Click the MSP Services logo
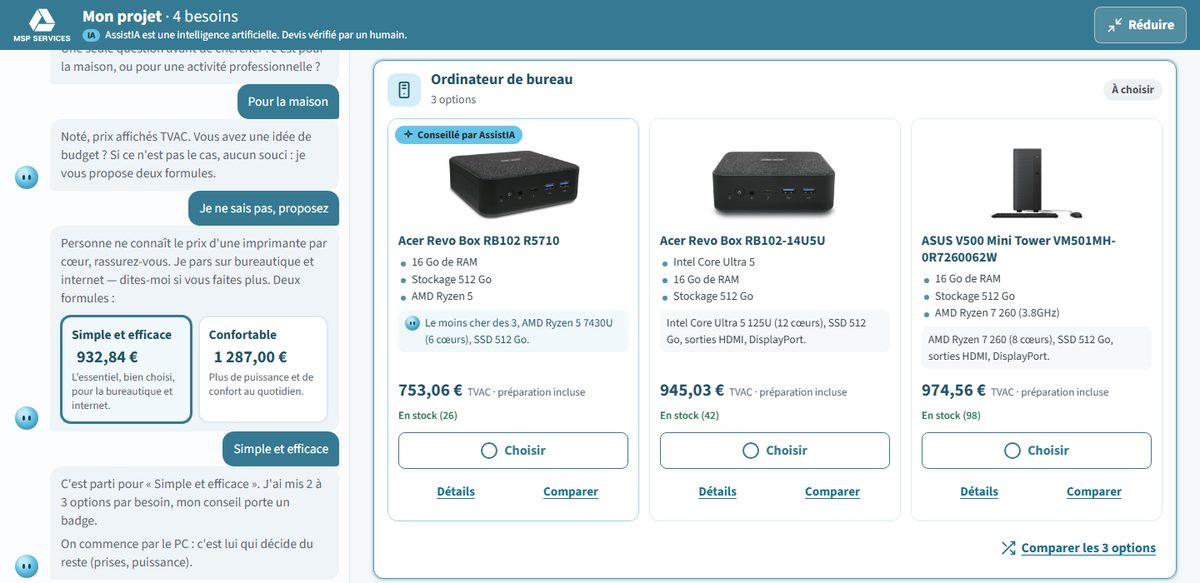 pos(41,25)
